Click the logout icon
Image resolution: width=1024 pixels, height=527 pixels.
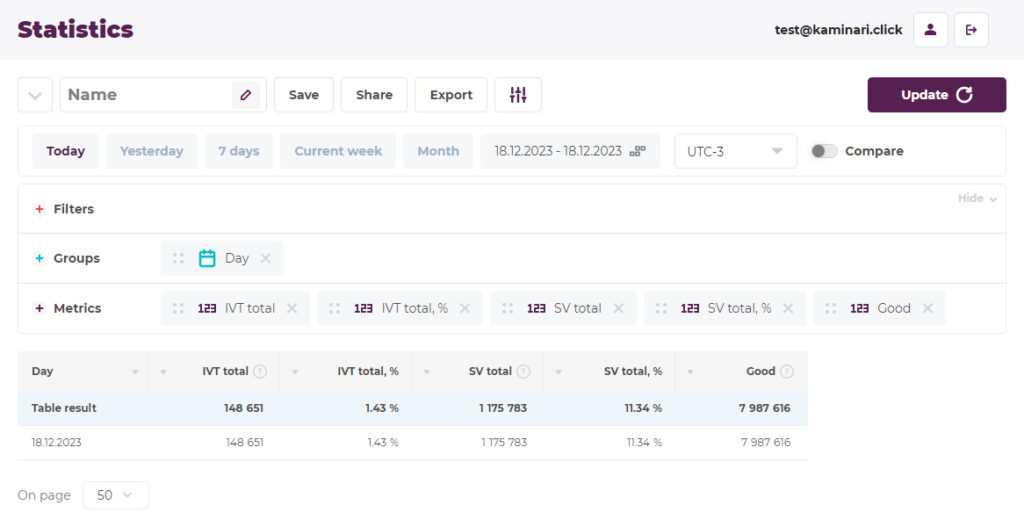click(x=971, y=30)
